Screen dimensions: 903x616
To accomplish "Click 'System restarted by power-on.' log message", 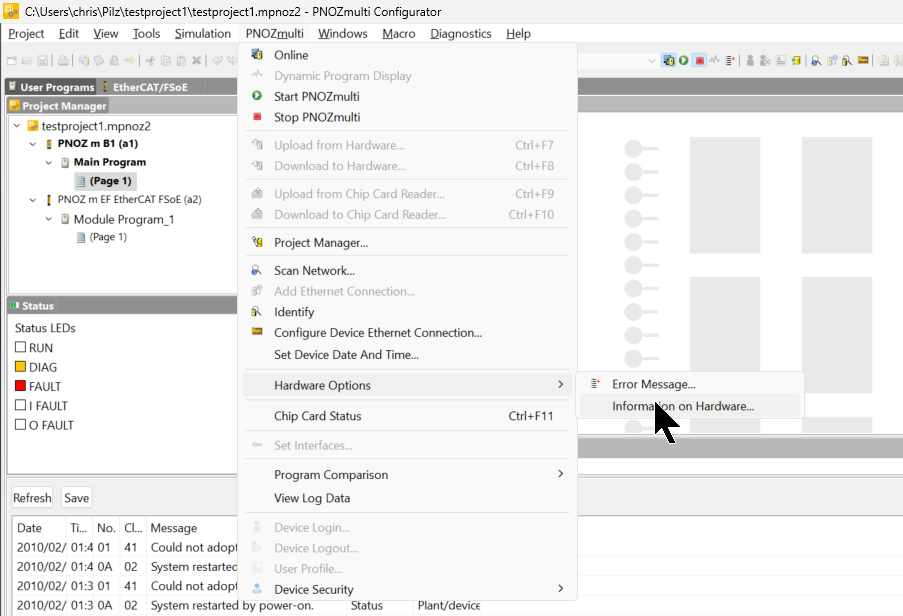I will (232, 606).
